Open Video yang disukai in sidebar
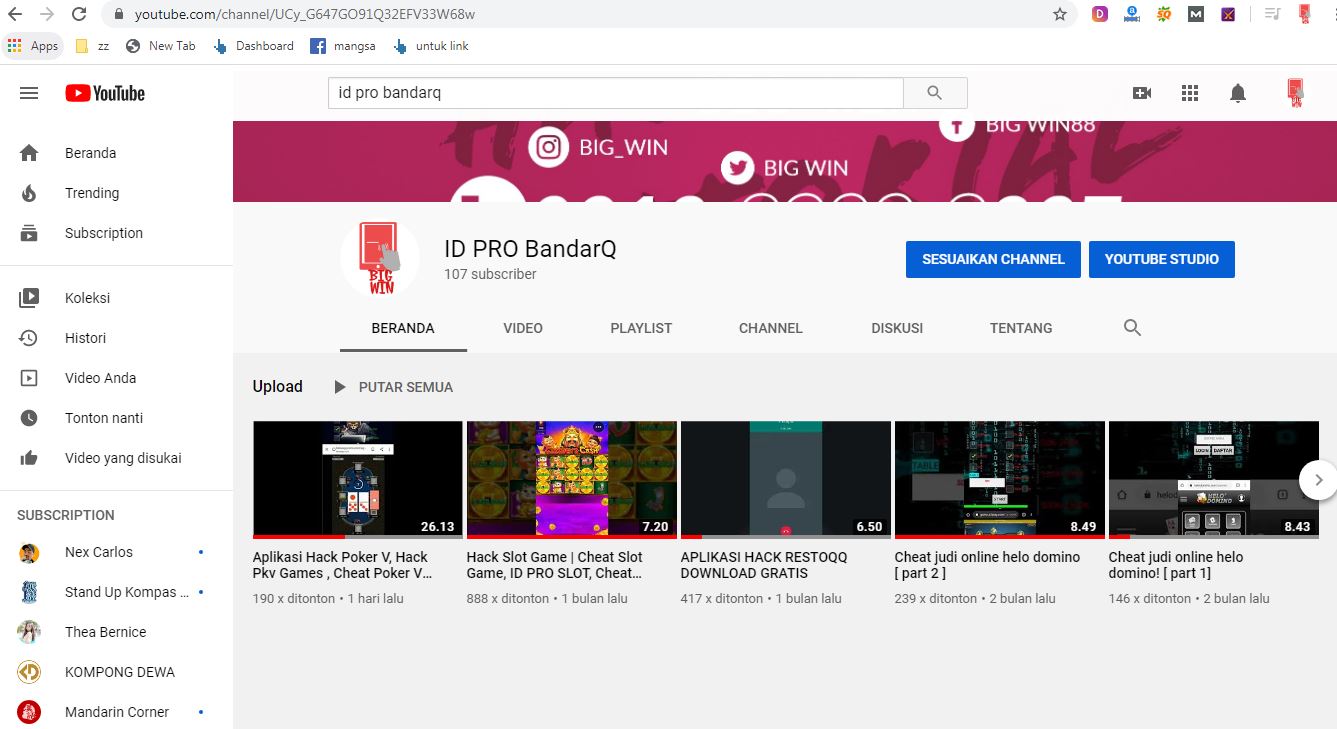The image size is (1337, 729). (116, 458)
